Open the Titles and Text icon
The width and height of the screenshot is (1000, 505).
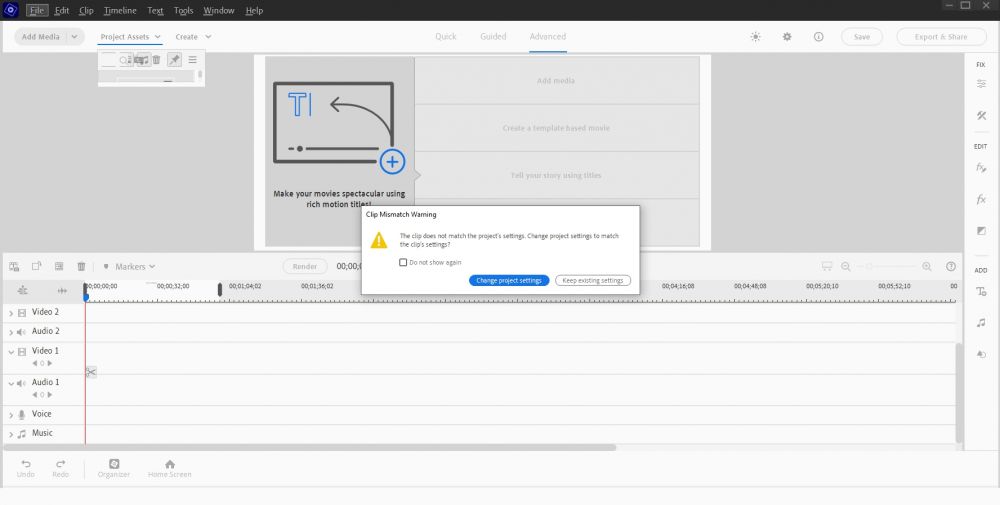point(981,291)
